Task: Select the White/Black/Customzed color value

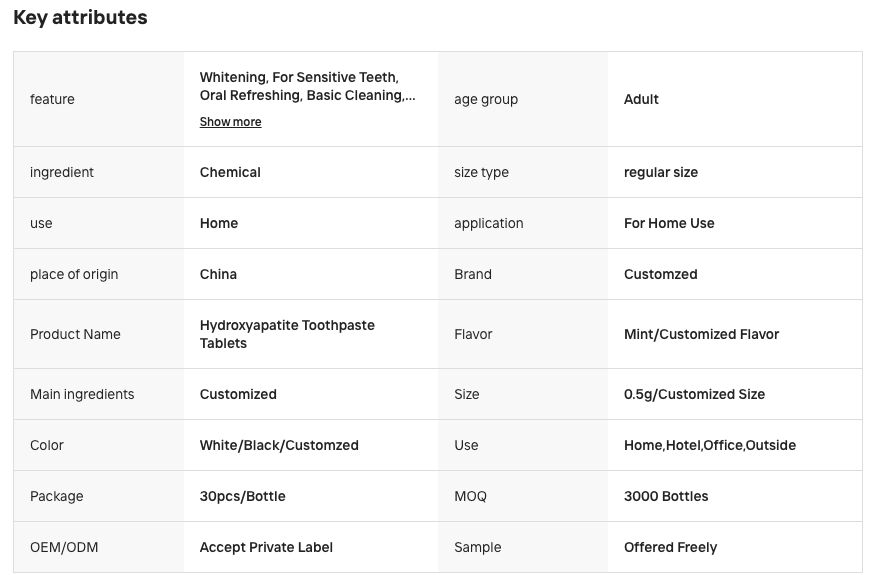Action: click(x=279, y=446)
